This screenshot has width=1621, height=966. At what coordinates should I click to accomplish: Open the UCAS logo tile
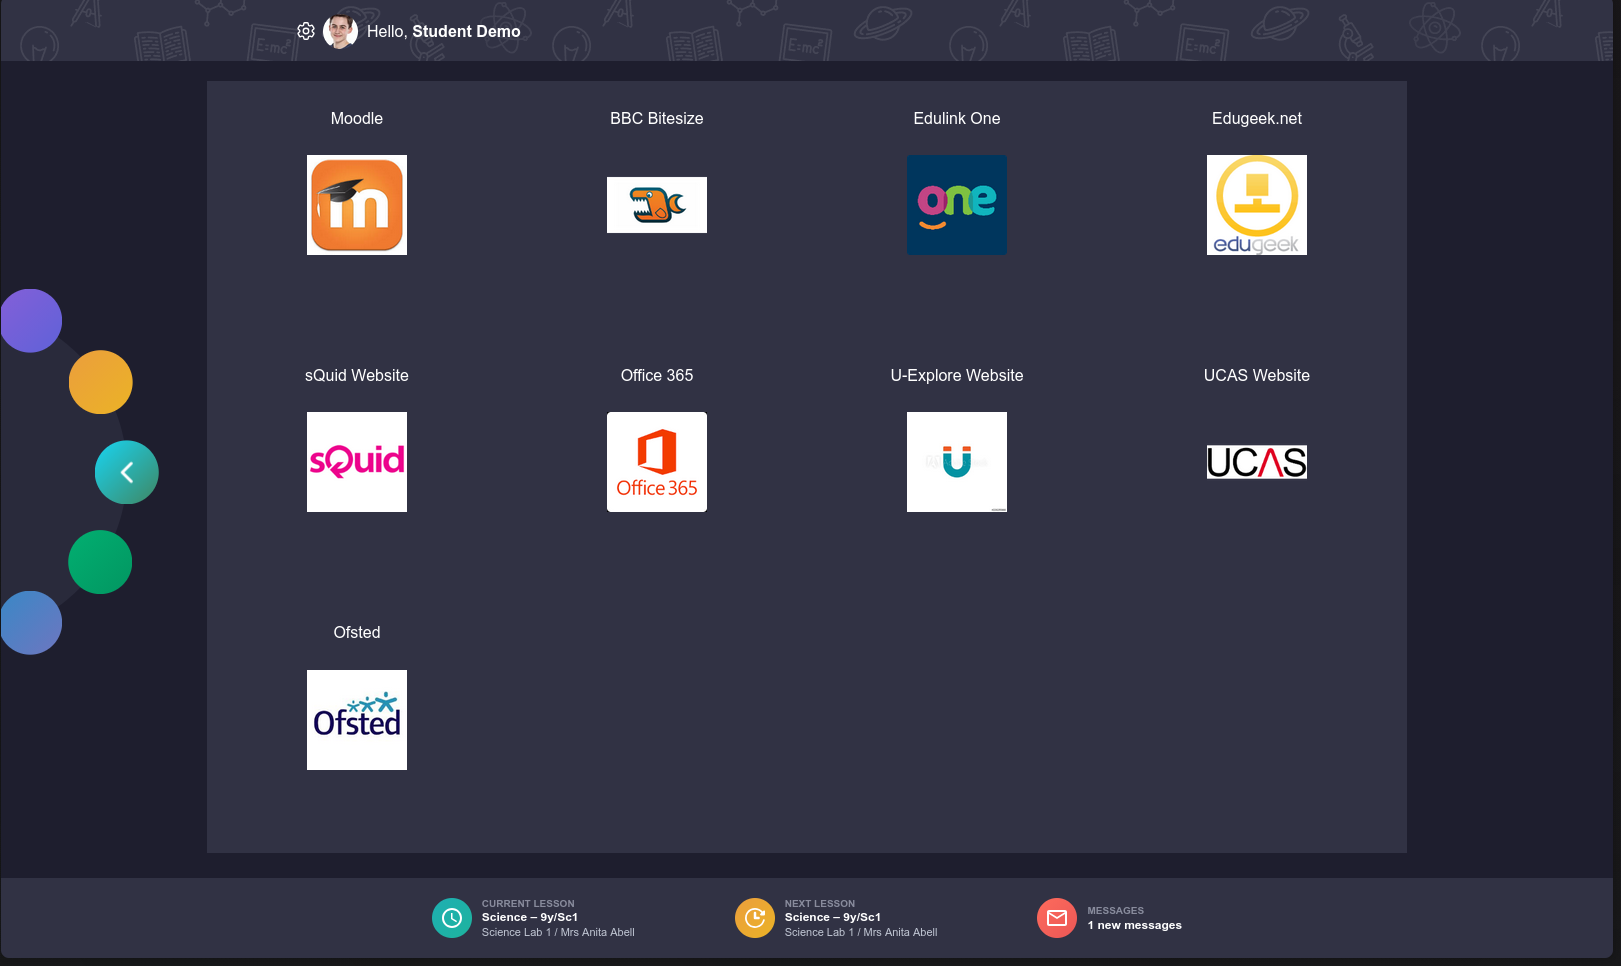(x=1257, y=462)
